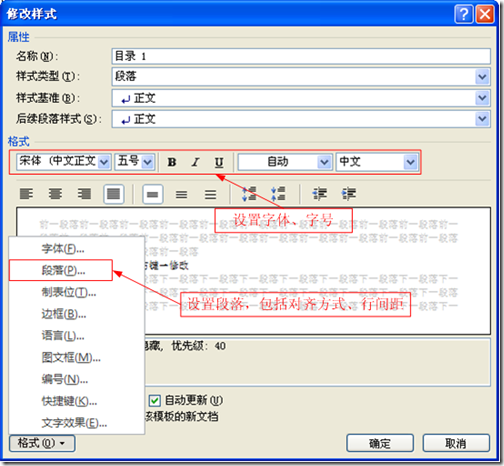Toggle Italic formatting button

195,162
